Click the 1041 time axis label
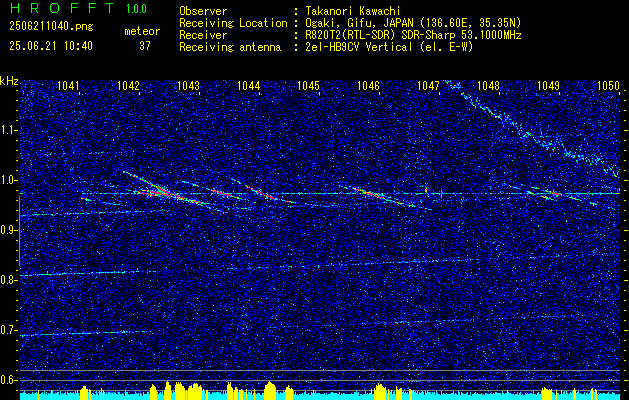Image resolution: width=629 pixels, height=400 pixels. point(68,85)
